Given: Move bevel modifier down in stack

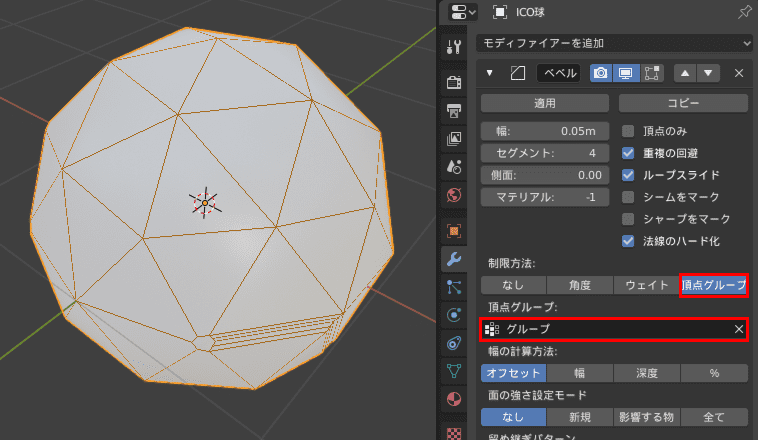Looking at the screenshot, I should [x=708, y=73].
